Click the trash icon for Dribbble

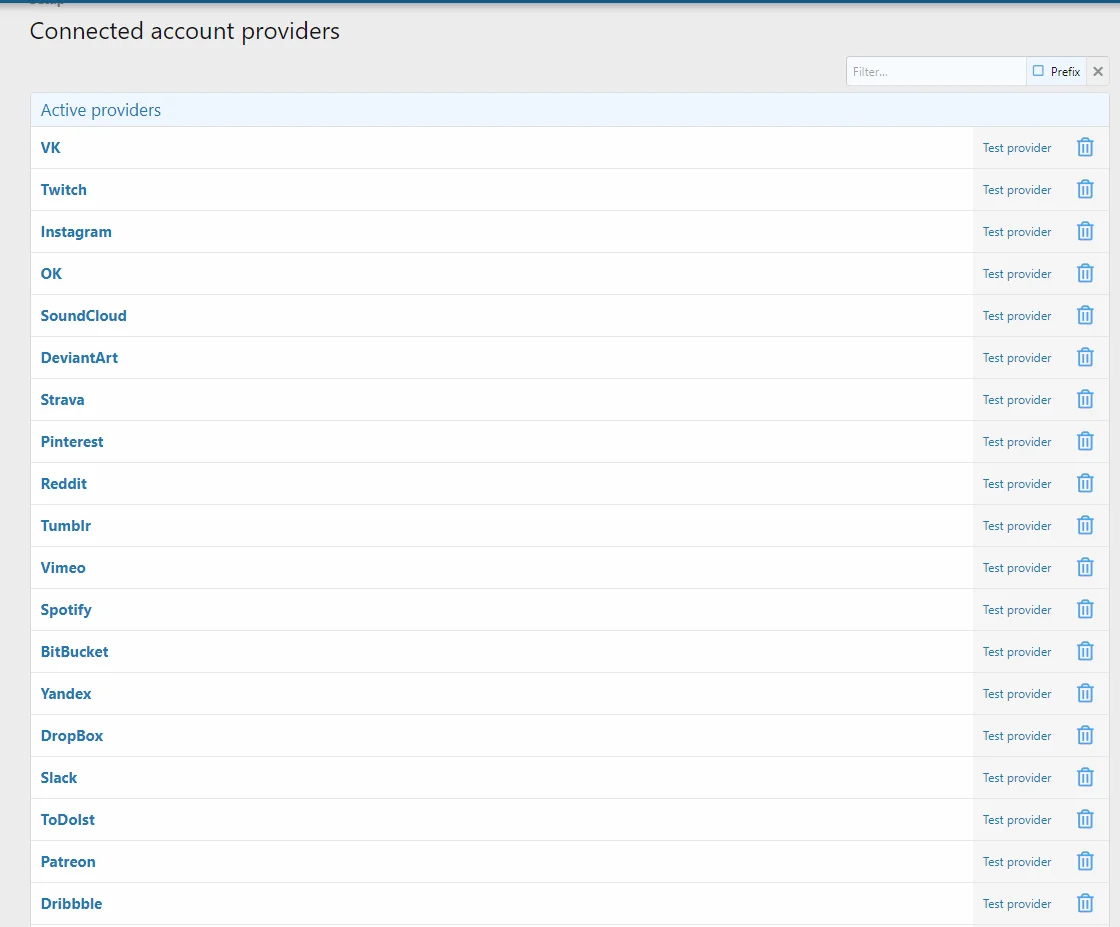(x=1085, y=904)
